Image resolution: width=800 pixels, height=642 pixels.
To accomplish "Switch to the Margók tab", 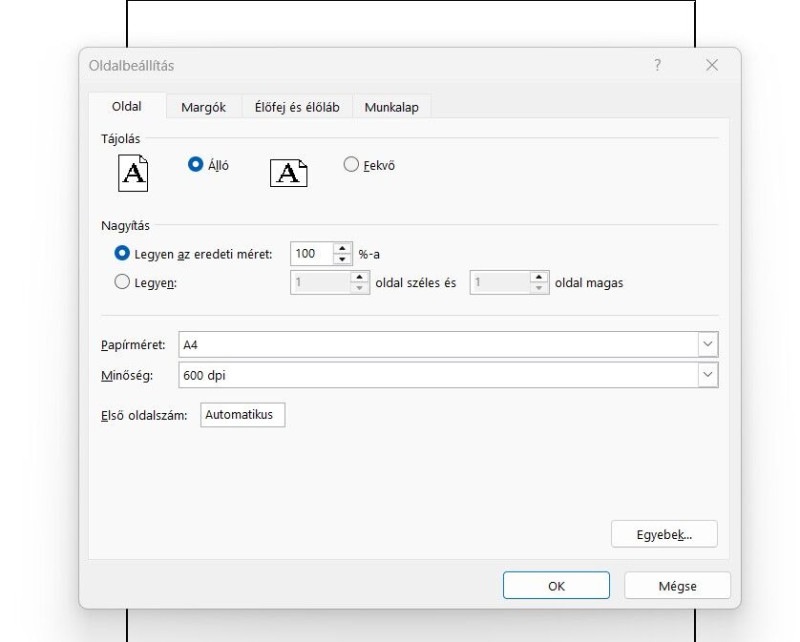I will (204, 107).
